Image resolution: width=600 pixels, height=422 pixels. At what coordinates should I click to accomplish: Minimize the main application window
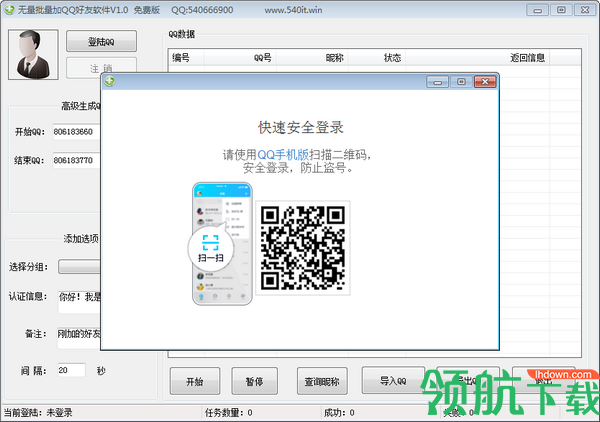click(x=537, y=10)
